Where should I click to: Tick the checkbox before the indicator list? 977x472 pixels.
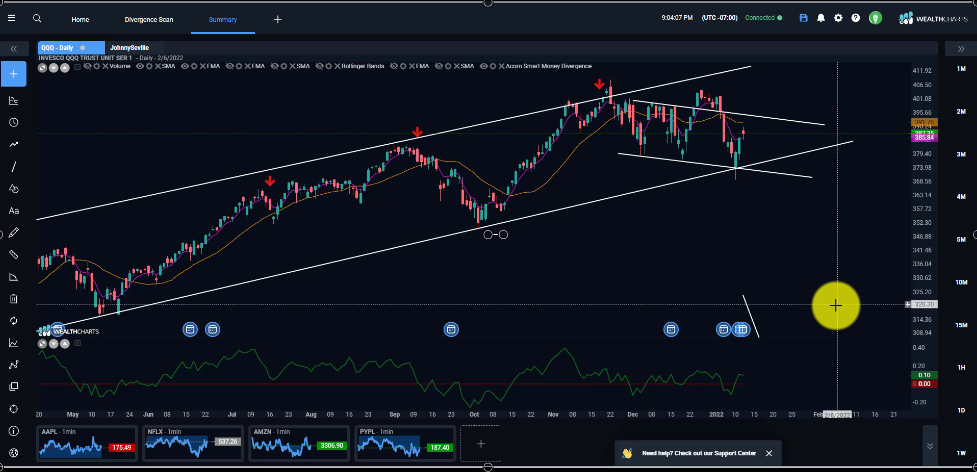(x=77, y=67)
